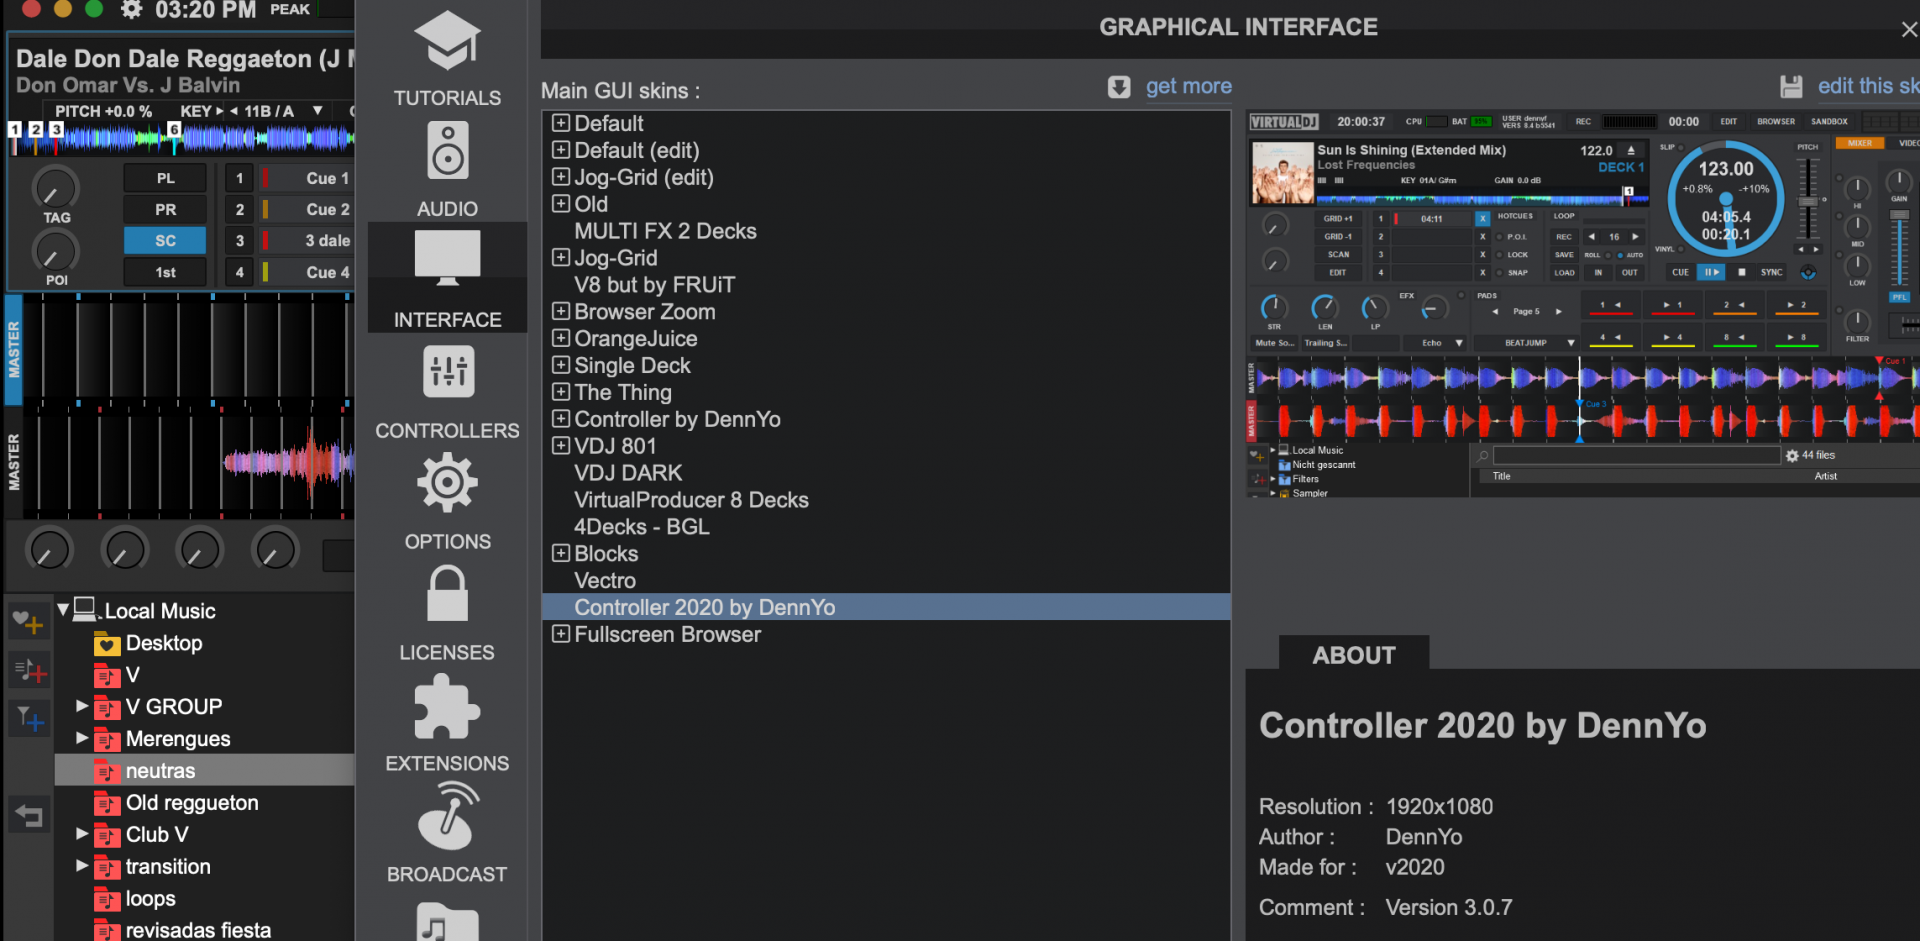The image size is (1920, 941).
Task: Expand the V GROUP folder
Action: coord(82,706)
